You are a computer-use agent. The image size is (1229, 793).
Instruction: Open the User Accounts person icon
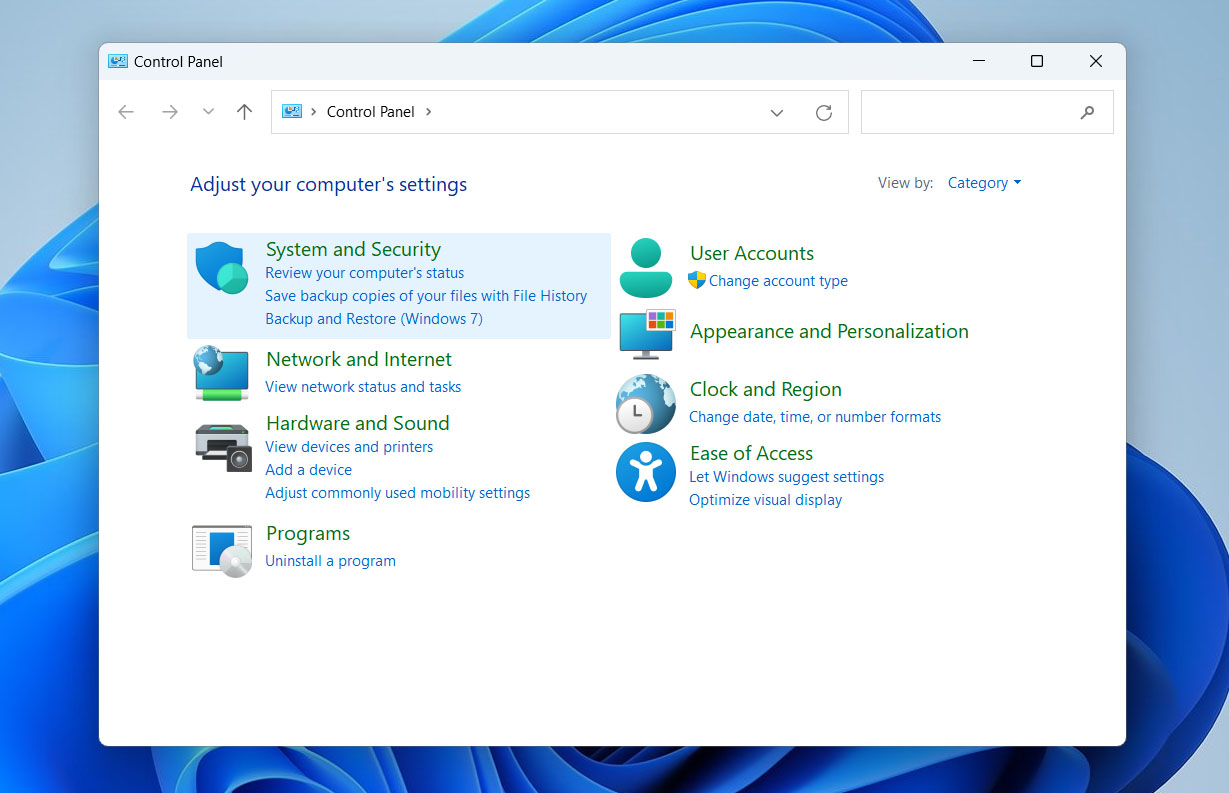pos(646,268)
